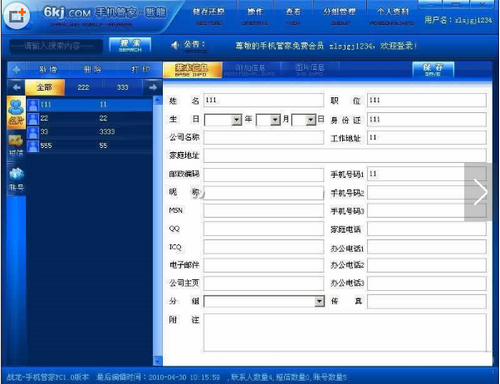
Task: Open the 账号 accounts sidebar section
Action: click(16, 179)
